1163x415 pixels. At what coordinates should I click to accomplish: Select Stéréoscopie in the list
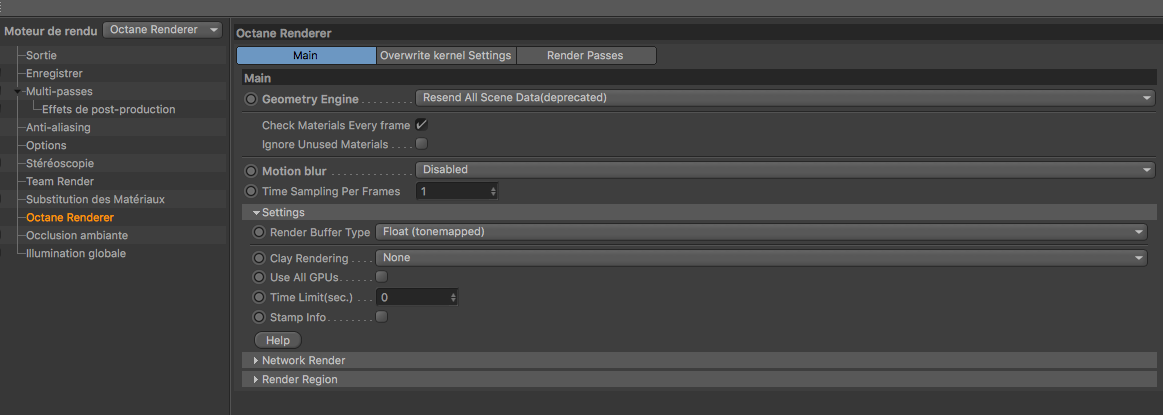point(60,163)
